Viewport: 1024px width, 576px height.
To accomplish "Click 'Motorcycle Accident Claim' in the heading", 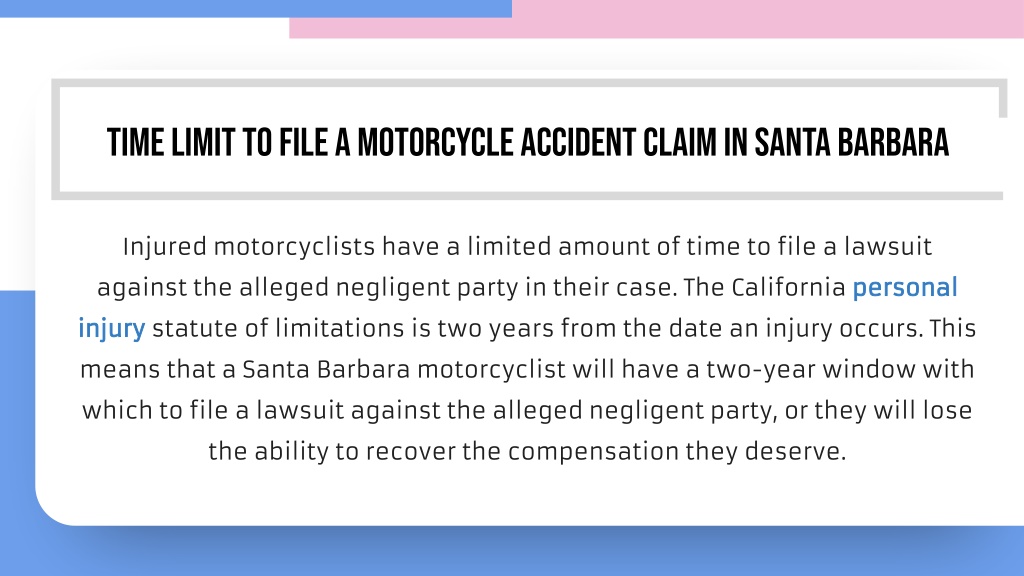I will coord(537,142).
